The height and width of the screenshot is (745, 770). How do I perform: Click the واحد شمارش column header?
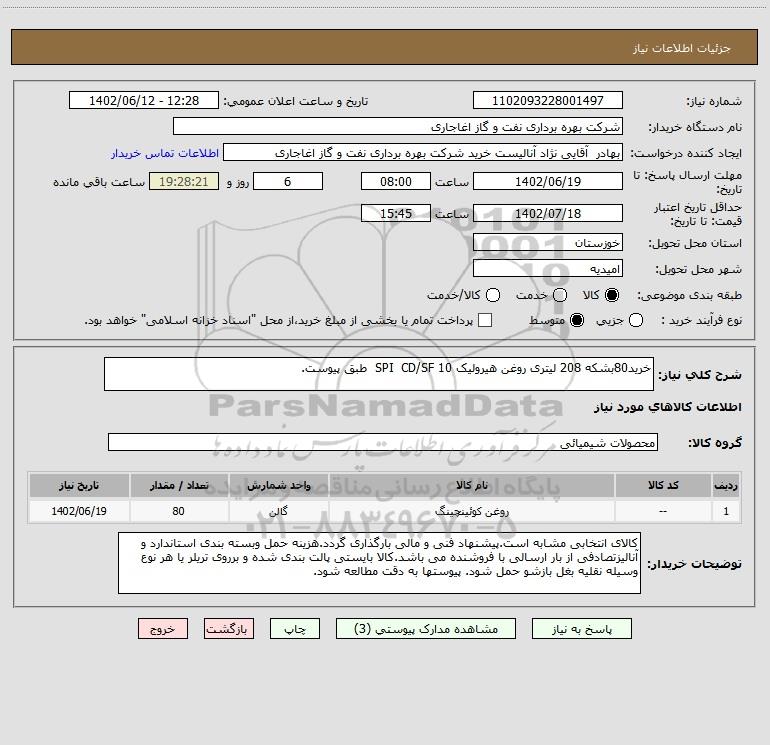coord(278,485)
